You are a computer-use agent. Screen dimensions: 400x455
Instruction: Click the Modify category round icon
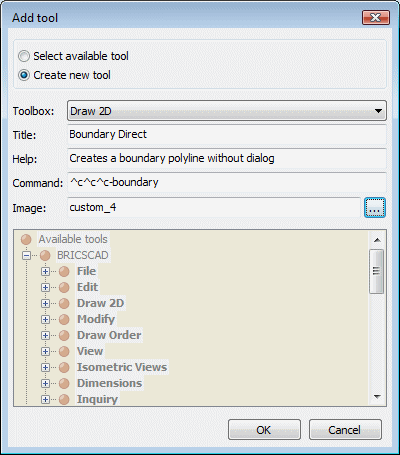coord(64,319)
